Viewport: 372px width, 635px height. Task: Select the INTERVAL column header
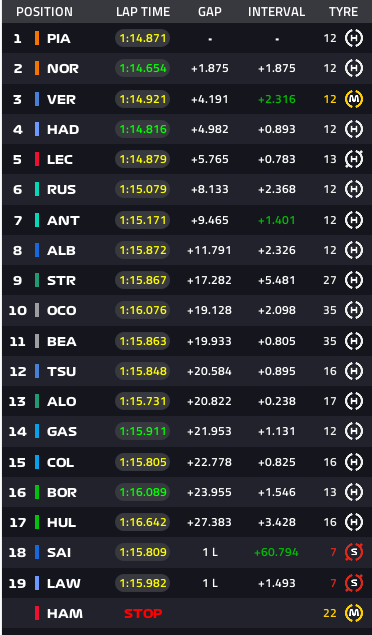point(276,12)
